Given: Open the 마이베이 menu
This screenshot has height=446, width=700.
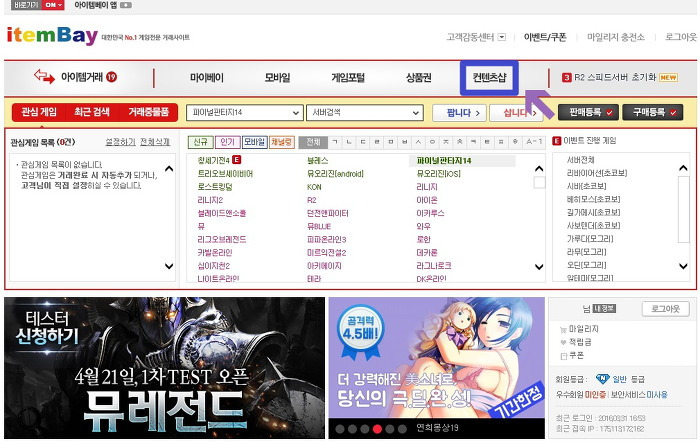Looking at the screenshot, I should point(207,78).
